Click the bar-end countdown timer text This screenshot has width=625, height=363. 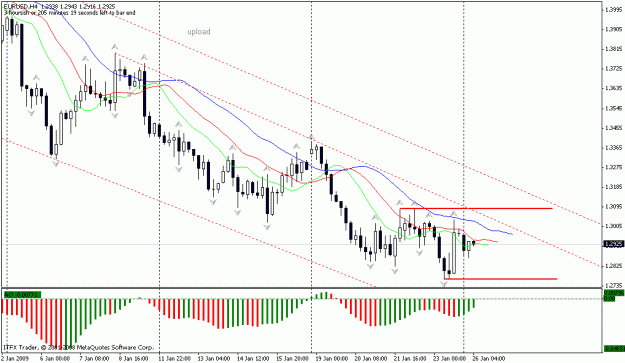pos(69,13)
